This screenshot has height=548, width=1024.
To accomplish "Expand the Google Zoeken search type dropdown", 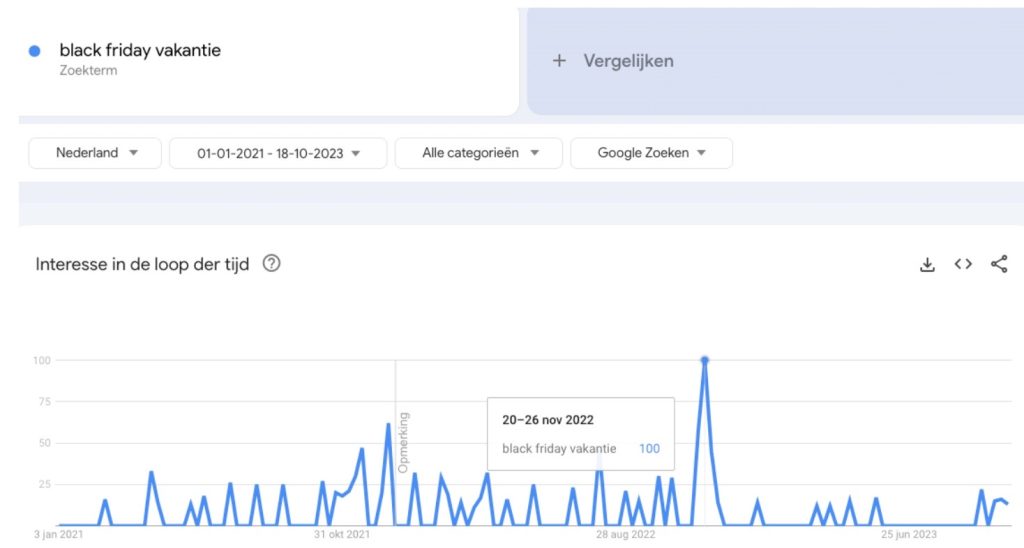I will (x=651, y=153).
